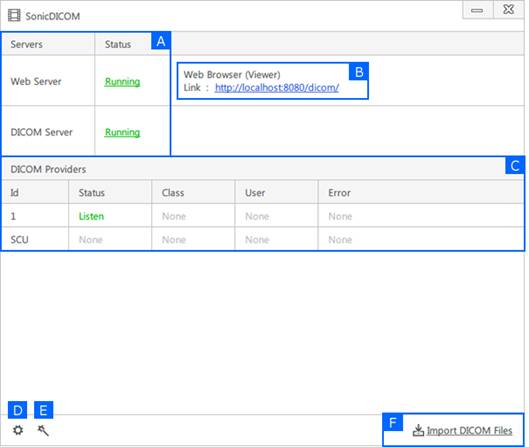Select the 'DICOM Server' row label
Screen dimensions: 529x447
coord(41,132)
